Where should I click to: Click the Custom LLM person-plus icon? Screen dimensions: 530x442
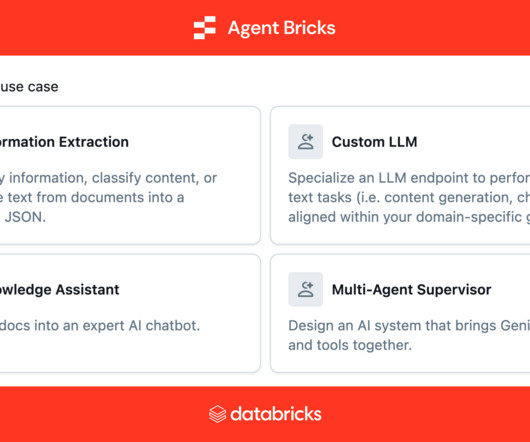pyautogui.click(x=306, y=142)
